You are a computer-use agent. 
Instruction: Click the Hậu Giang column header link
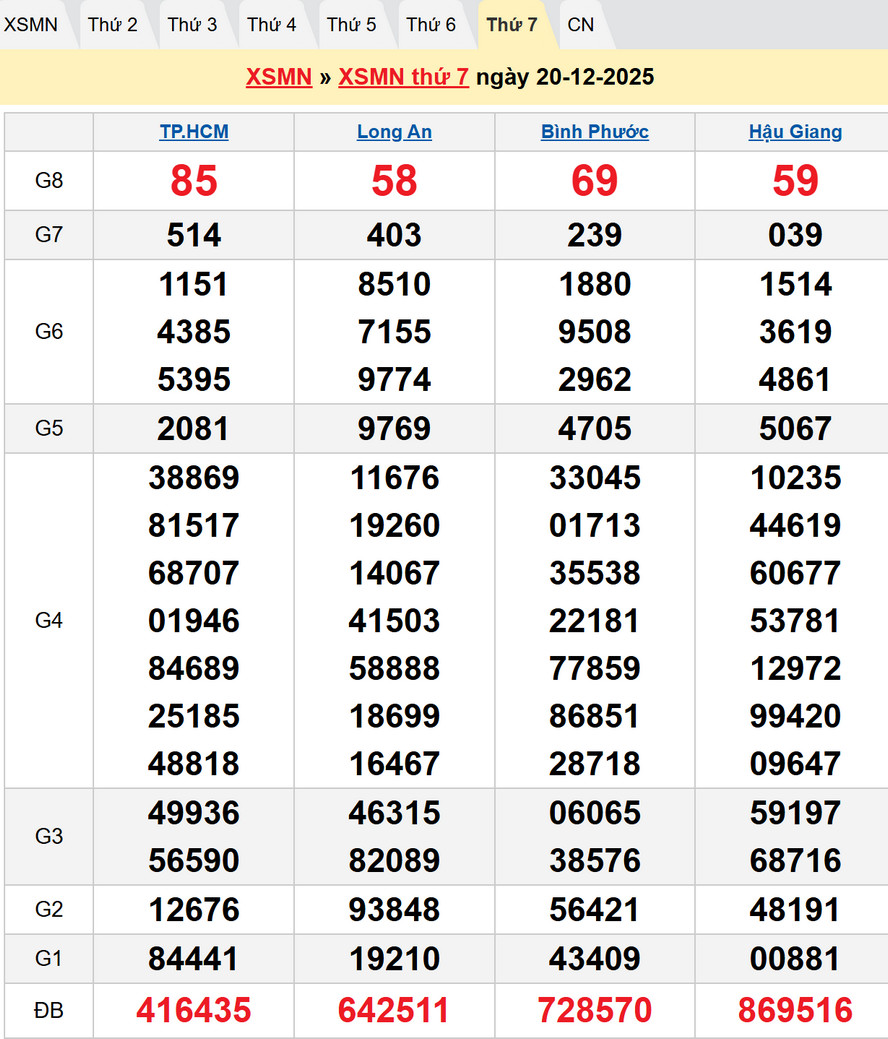[795, 132]
